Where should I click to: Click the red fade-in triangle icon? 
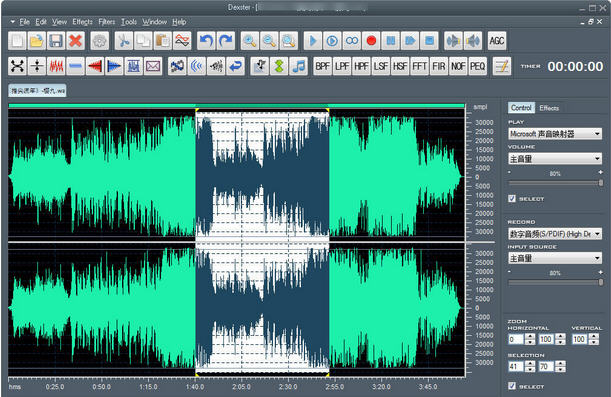(95, 66)
